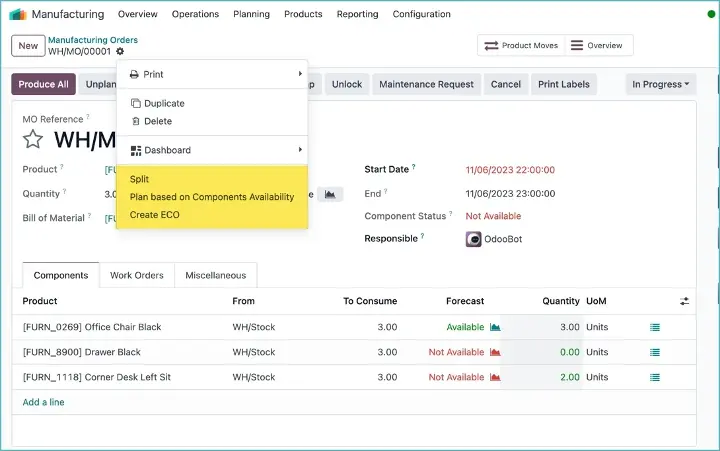Follow the Manufacturing Orders breadcrumb link
Image resolution: width=720 pixels, height=451 pixels.
click(x=93, y=40)
